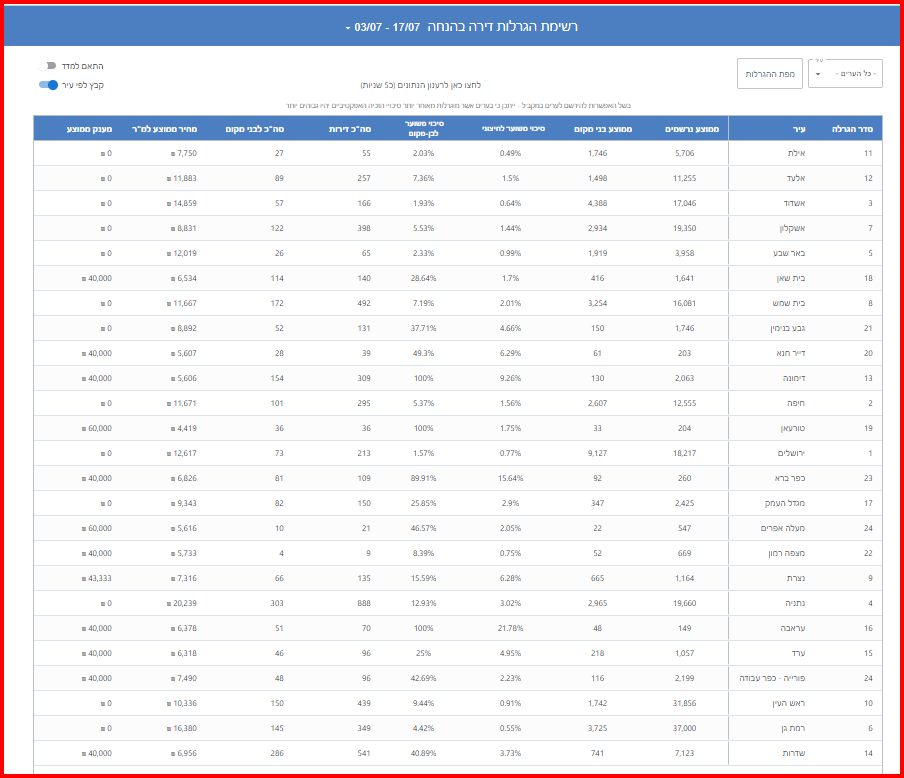The height and width of the screenshot is (778, 904).
Task: Select the מצפה רמון city row
Action: click(x=458, y=553)
